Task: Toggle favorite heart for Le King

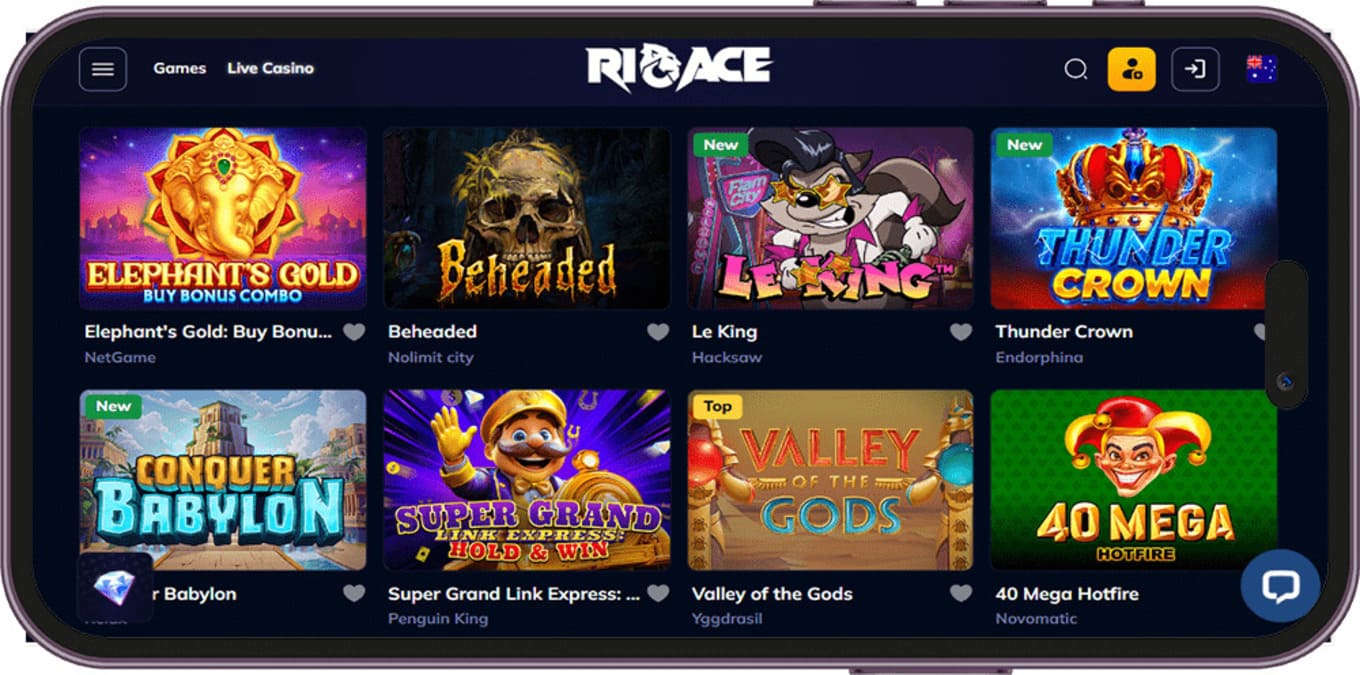Action: pos(961,332)
